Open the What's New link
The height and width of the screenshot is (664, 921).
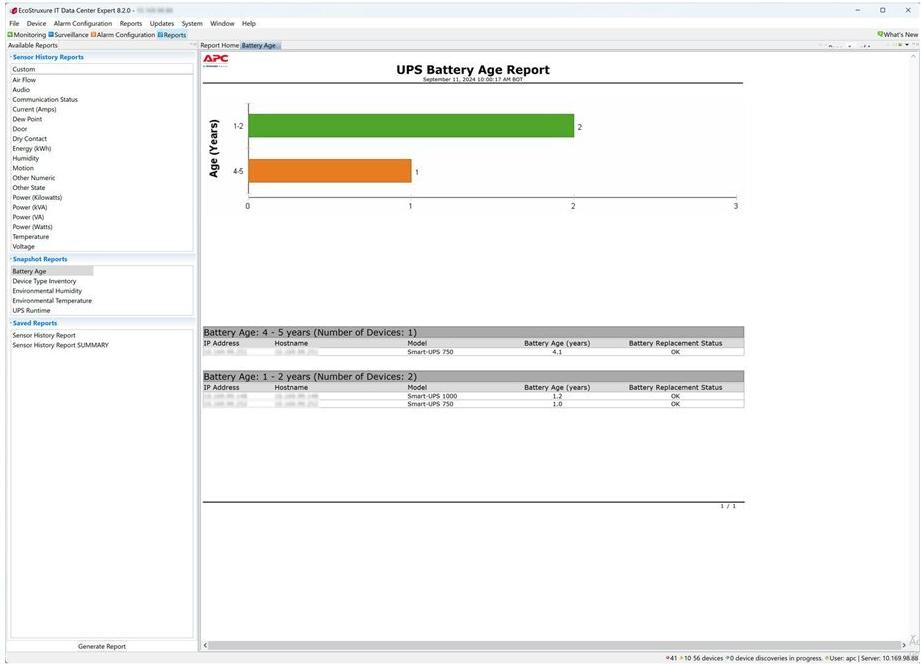tap(899, 35)
